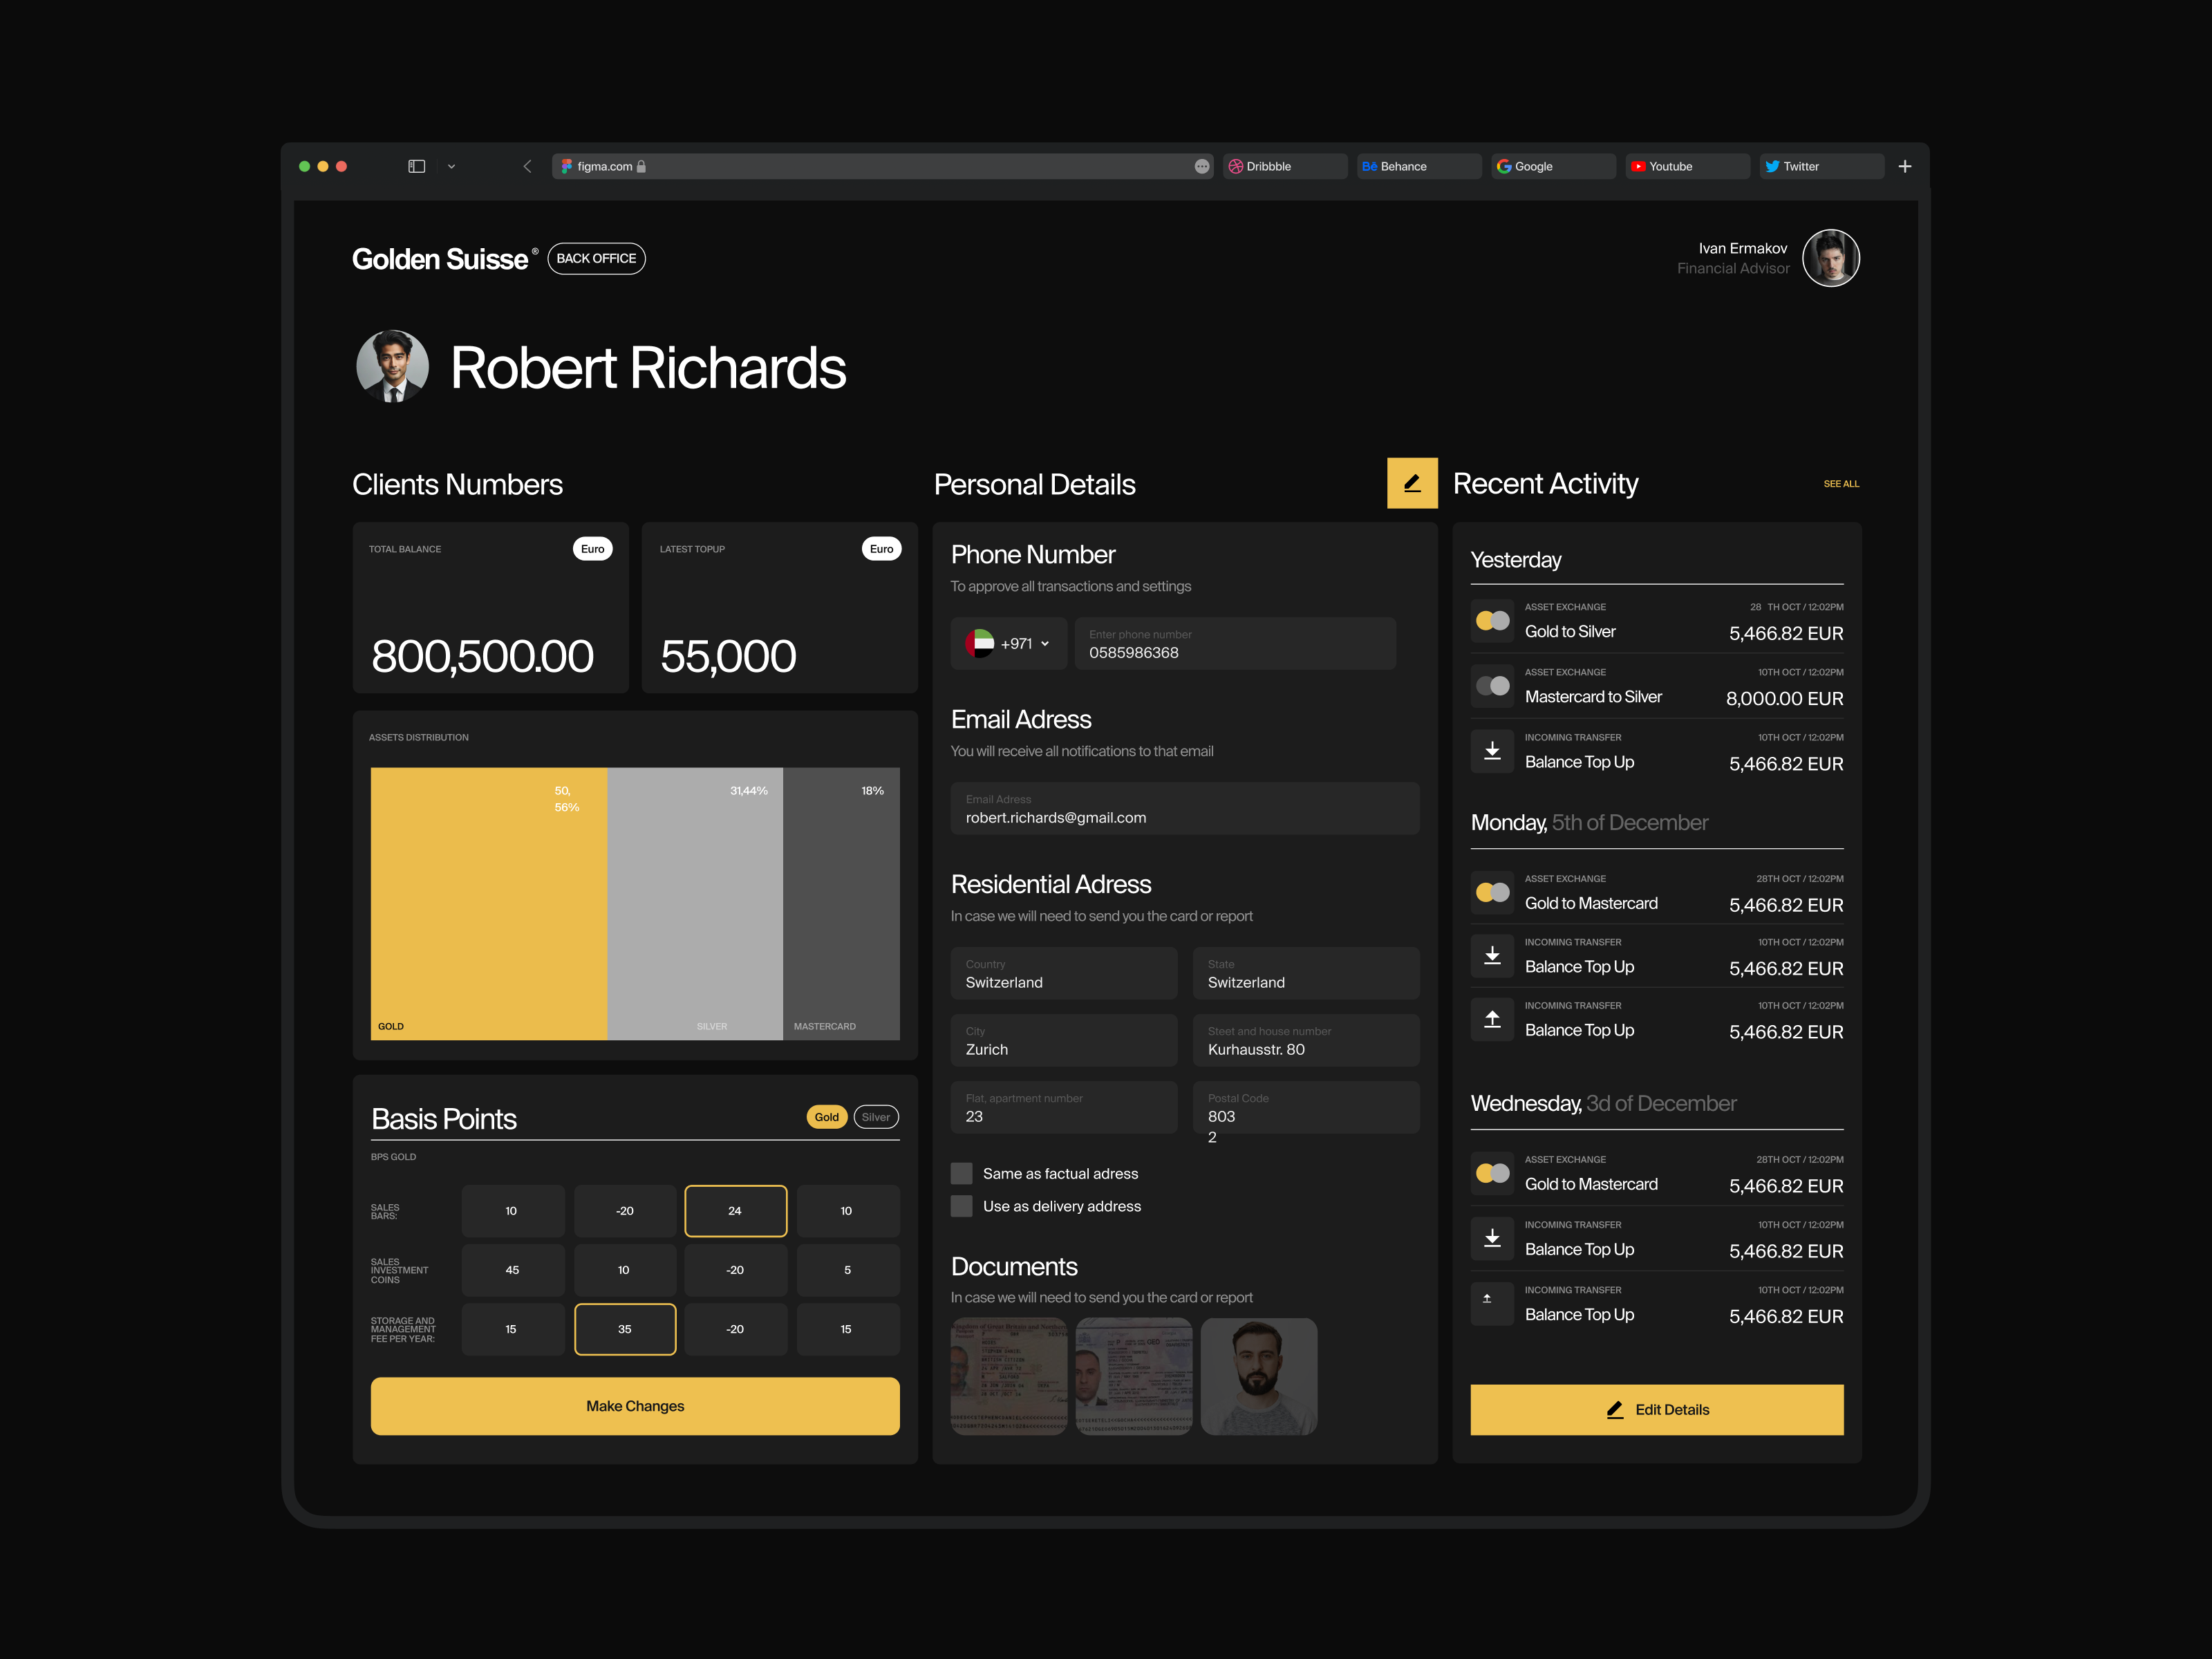Click the upload arrow icon on Wednesday's Balance Top Up entry
This screenshot has width=2212, height=1659.
(x=1492, y=1303)
